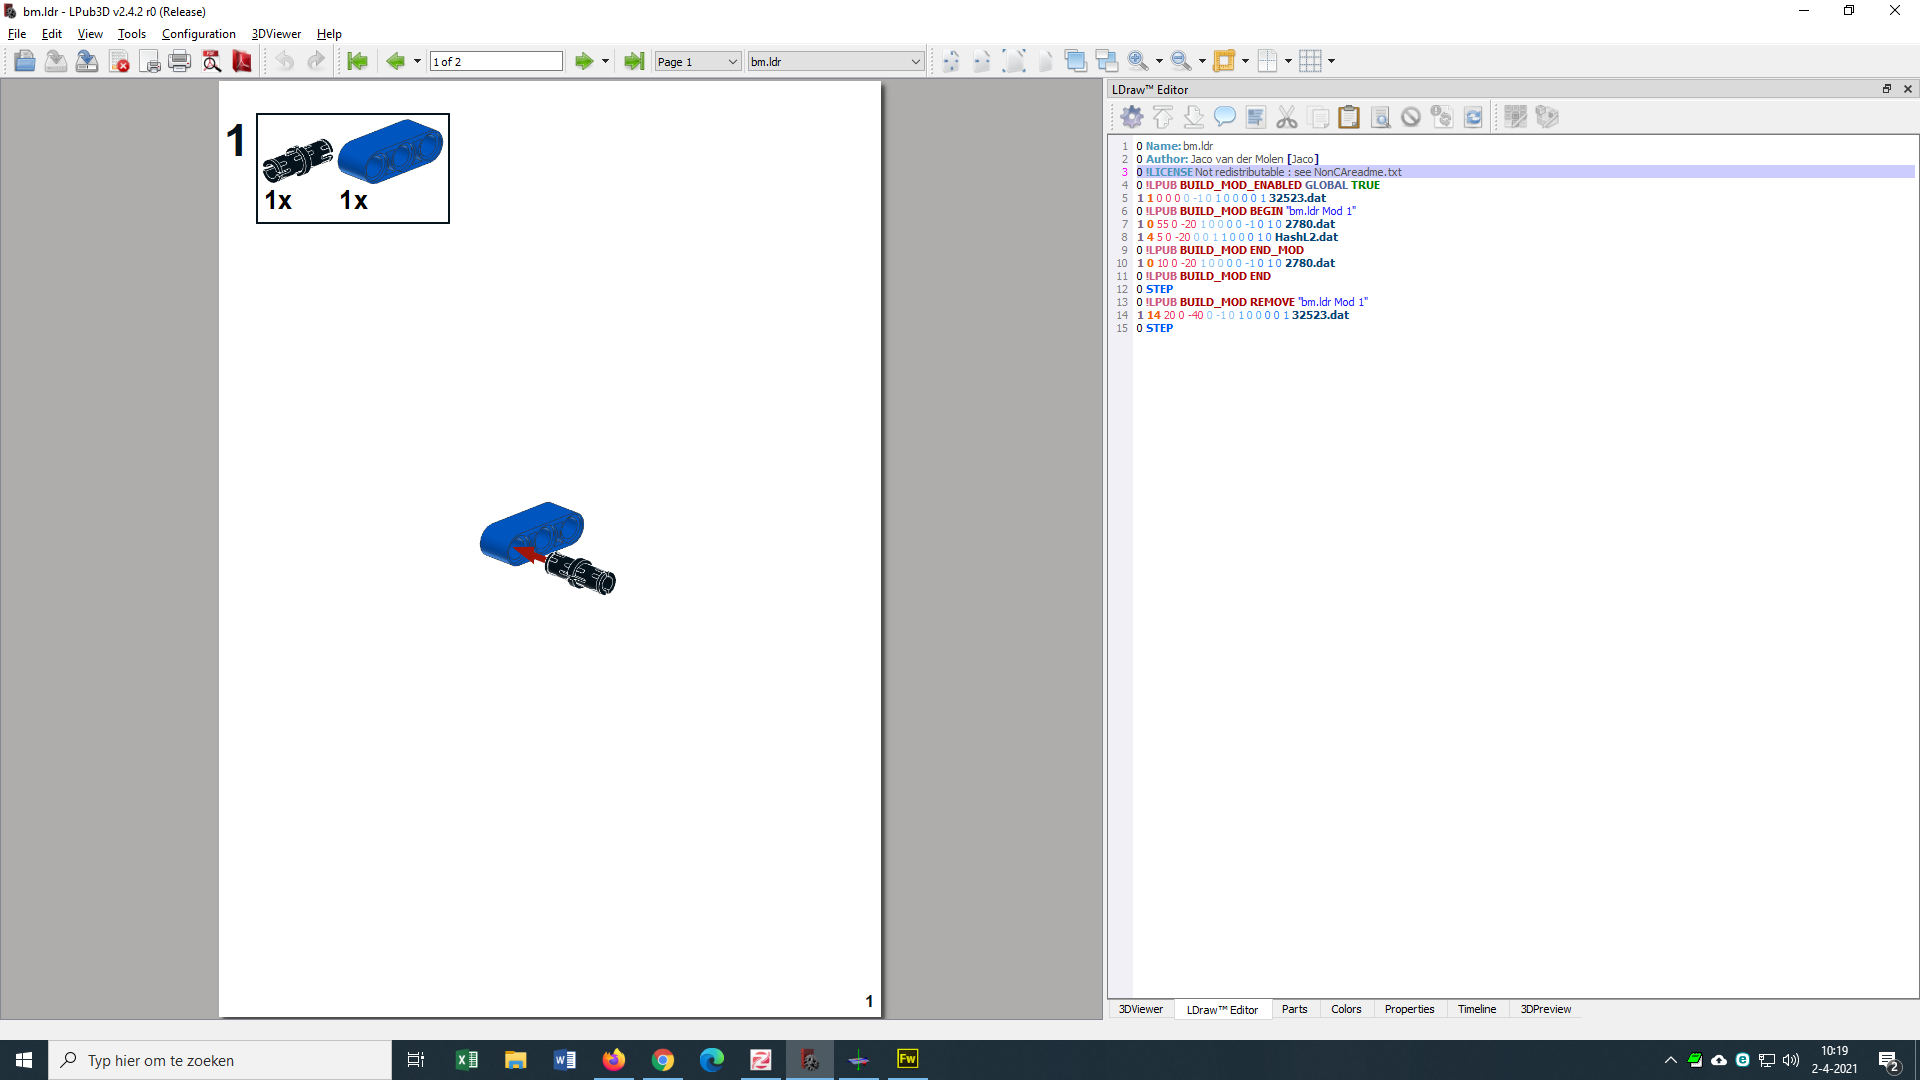Click the Print file icon
This screenshot has height=1080, width=1920.
click(x=180, y=61)
